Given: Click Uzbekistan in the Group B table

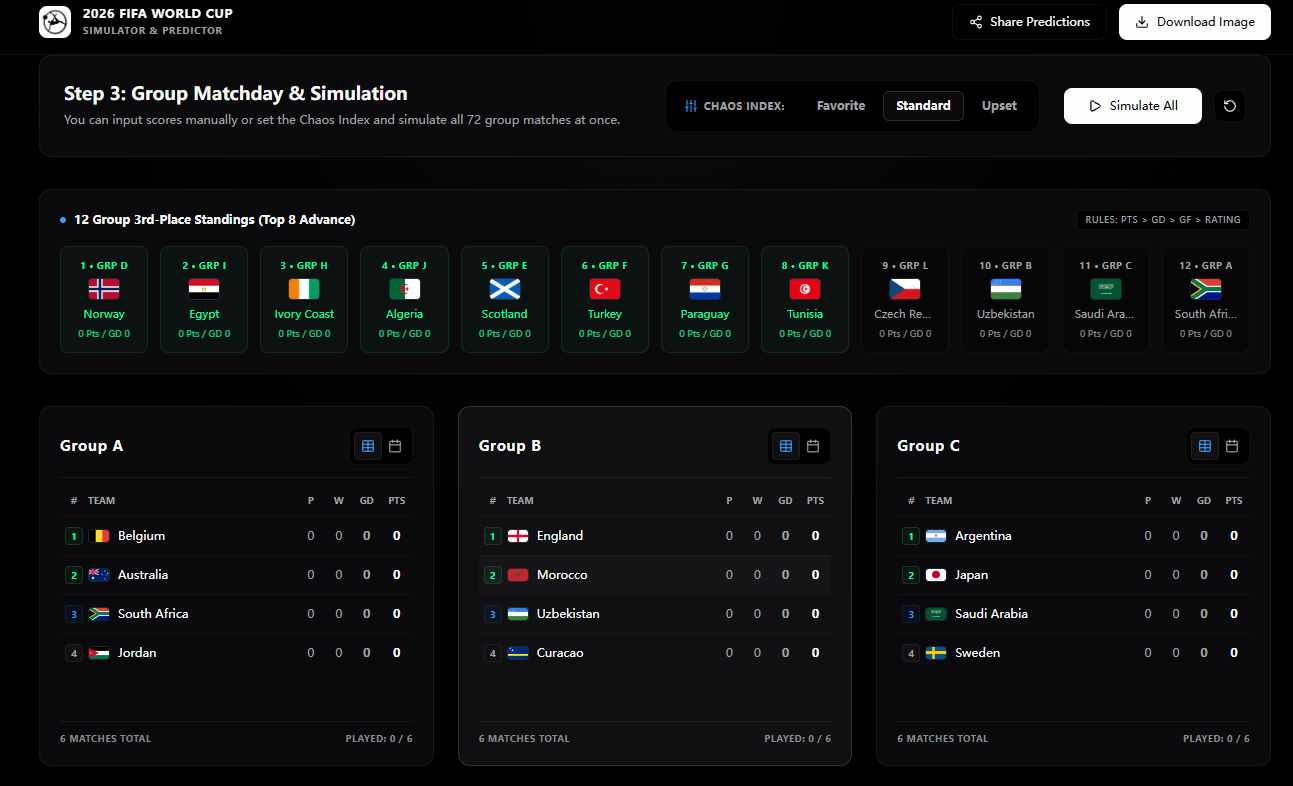Looking at the screenshot, I should tap(654, 614).
